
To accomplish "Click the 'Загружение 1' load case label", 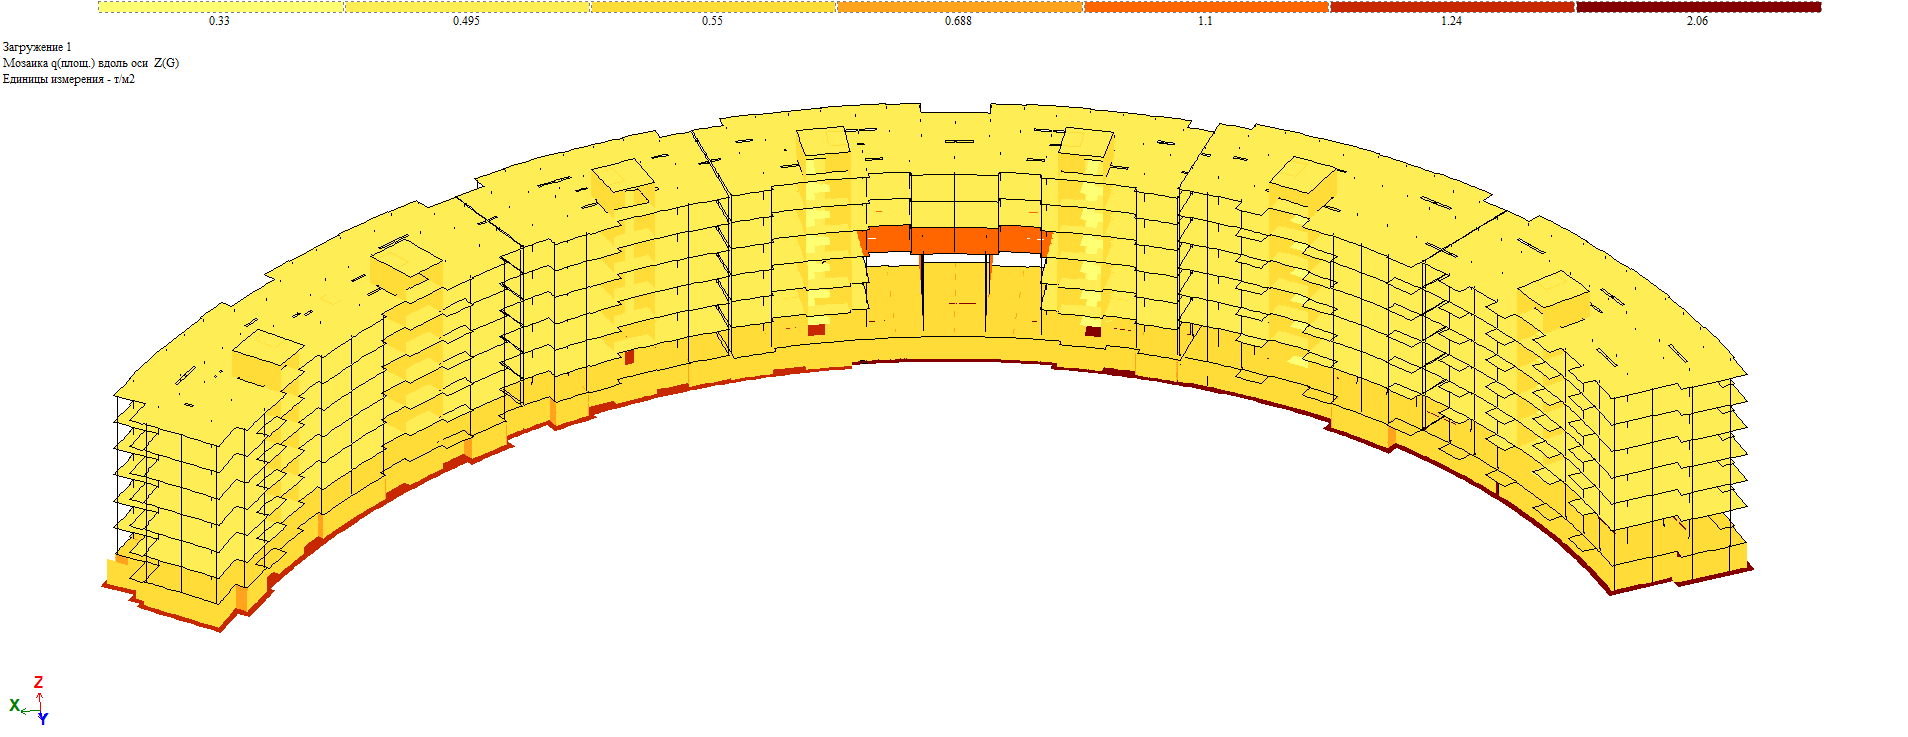I will coord(37,47).
